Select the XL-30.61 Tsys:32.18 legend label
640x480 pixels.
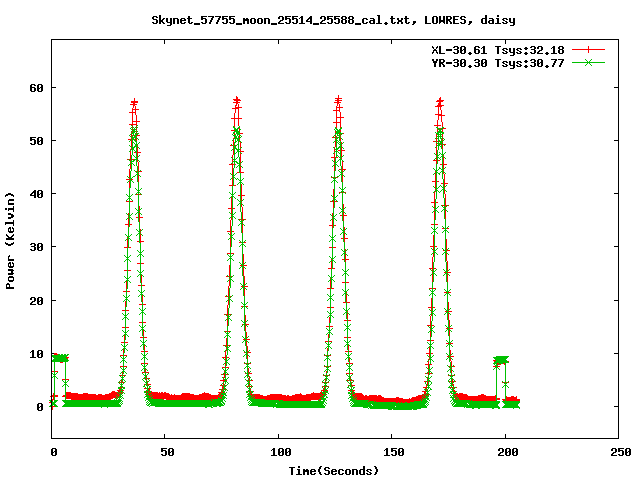click(494, 49)
